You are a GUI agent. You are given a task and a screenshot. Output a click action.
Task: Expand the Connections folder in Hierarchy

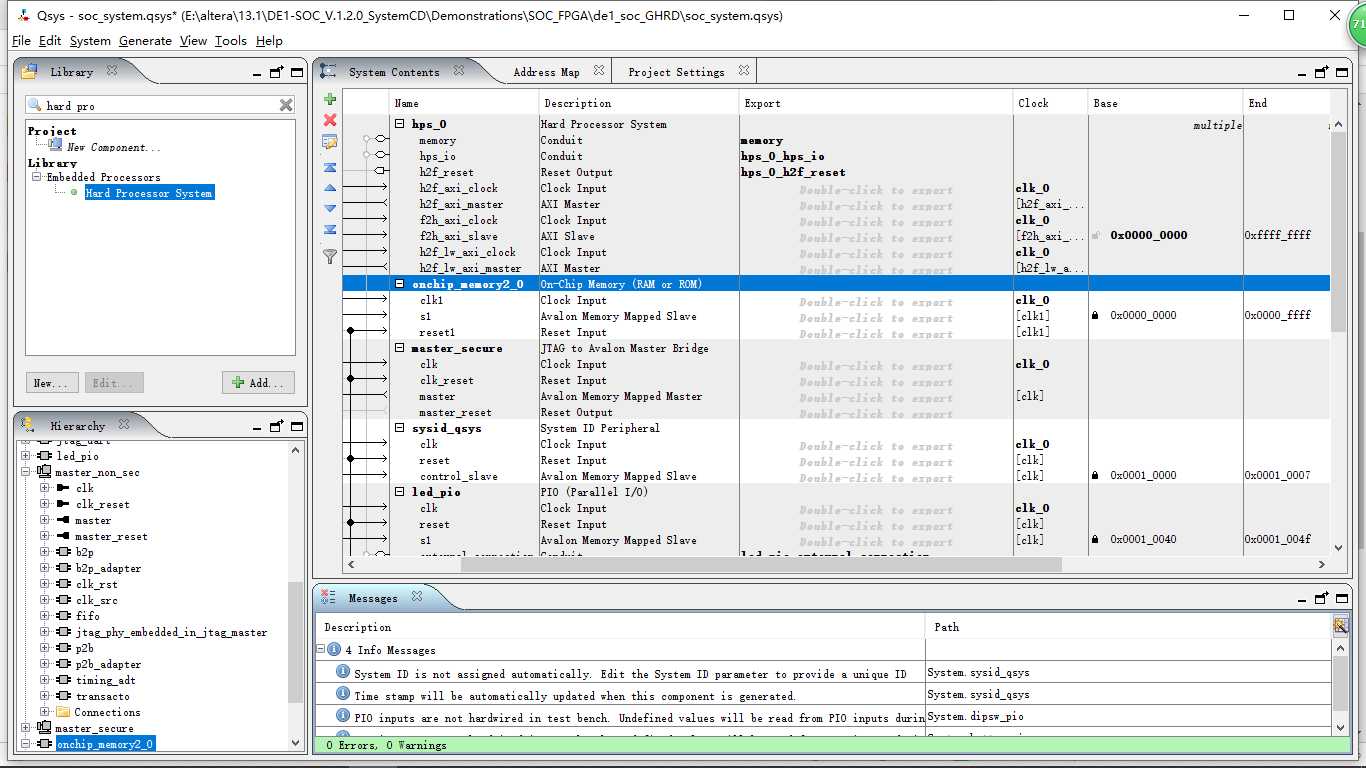click(45, 712)
